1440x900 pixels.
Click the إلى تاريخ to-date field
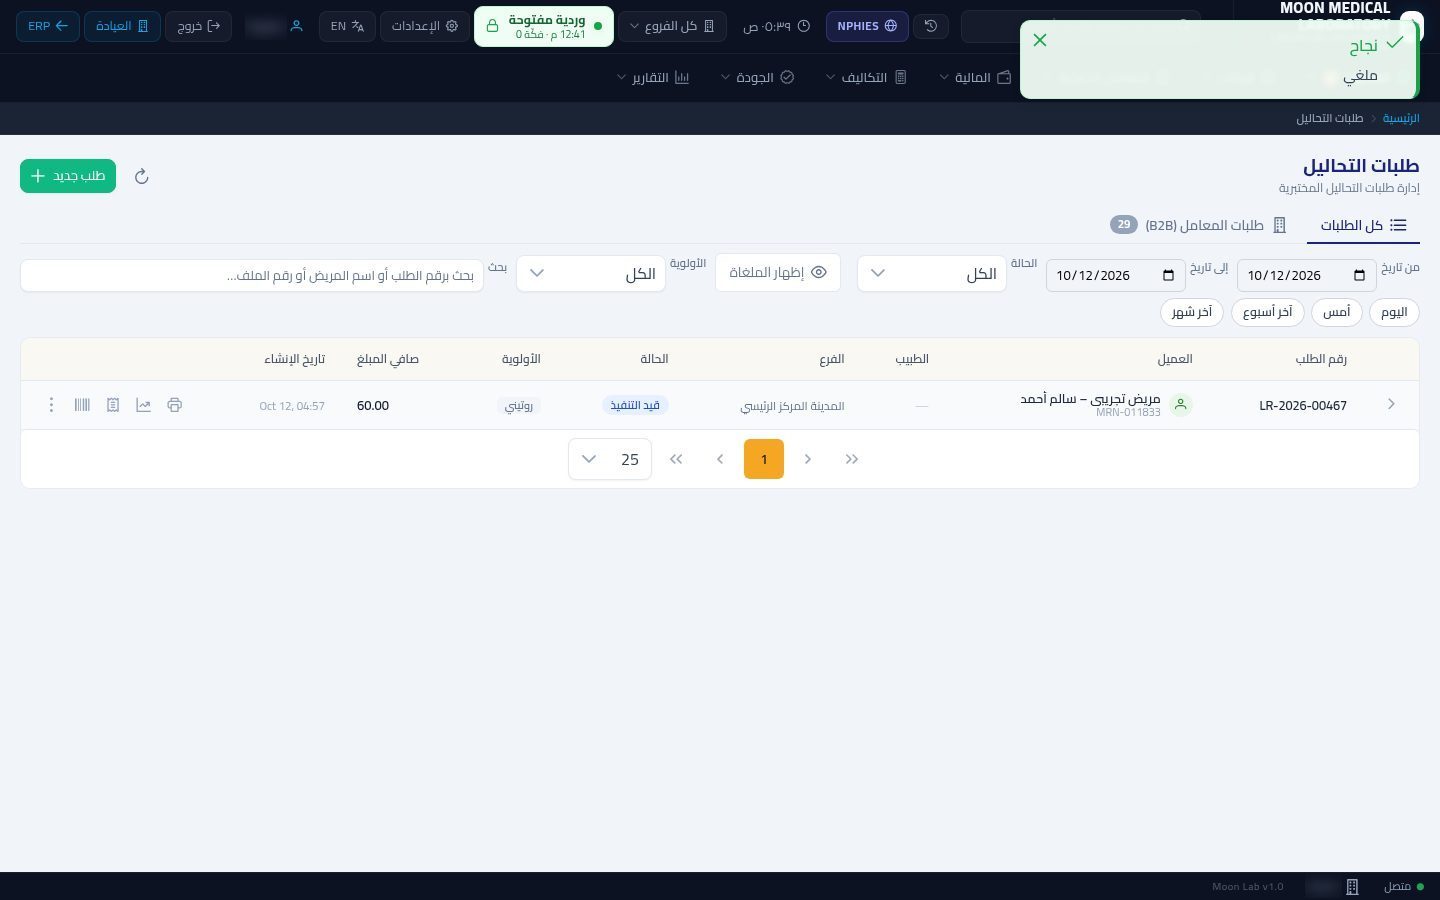1115,275
